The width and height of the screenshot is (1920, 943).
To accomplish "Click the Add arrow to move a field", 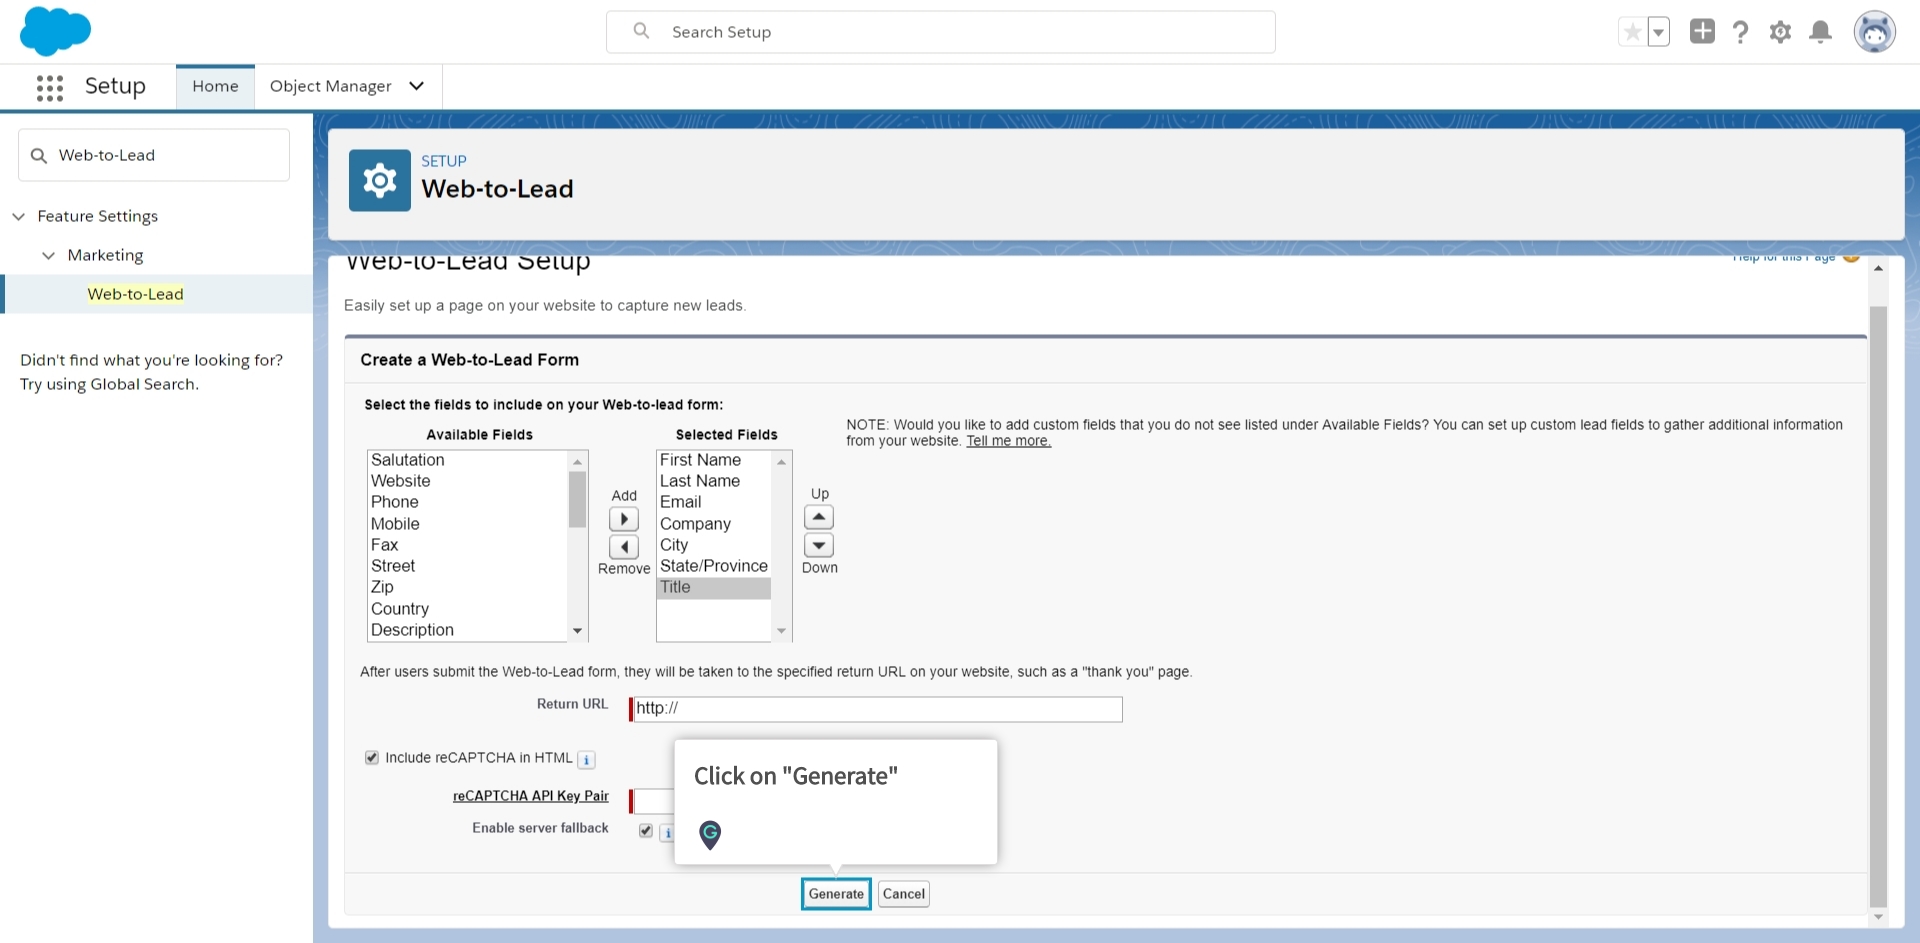I will (x=623, y=519).
